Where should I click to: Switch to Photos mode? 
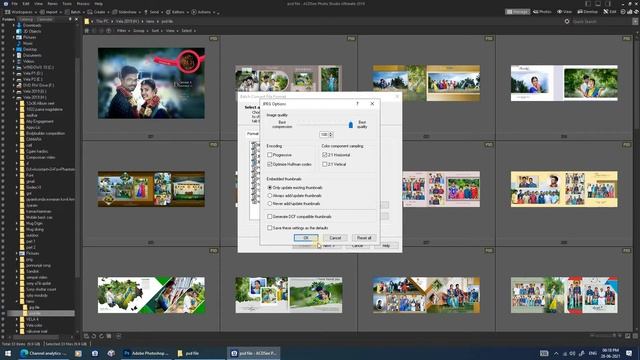(x=542, y=12)
